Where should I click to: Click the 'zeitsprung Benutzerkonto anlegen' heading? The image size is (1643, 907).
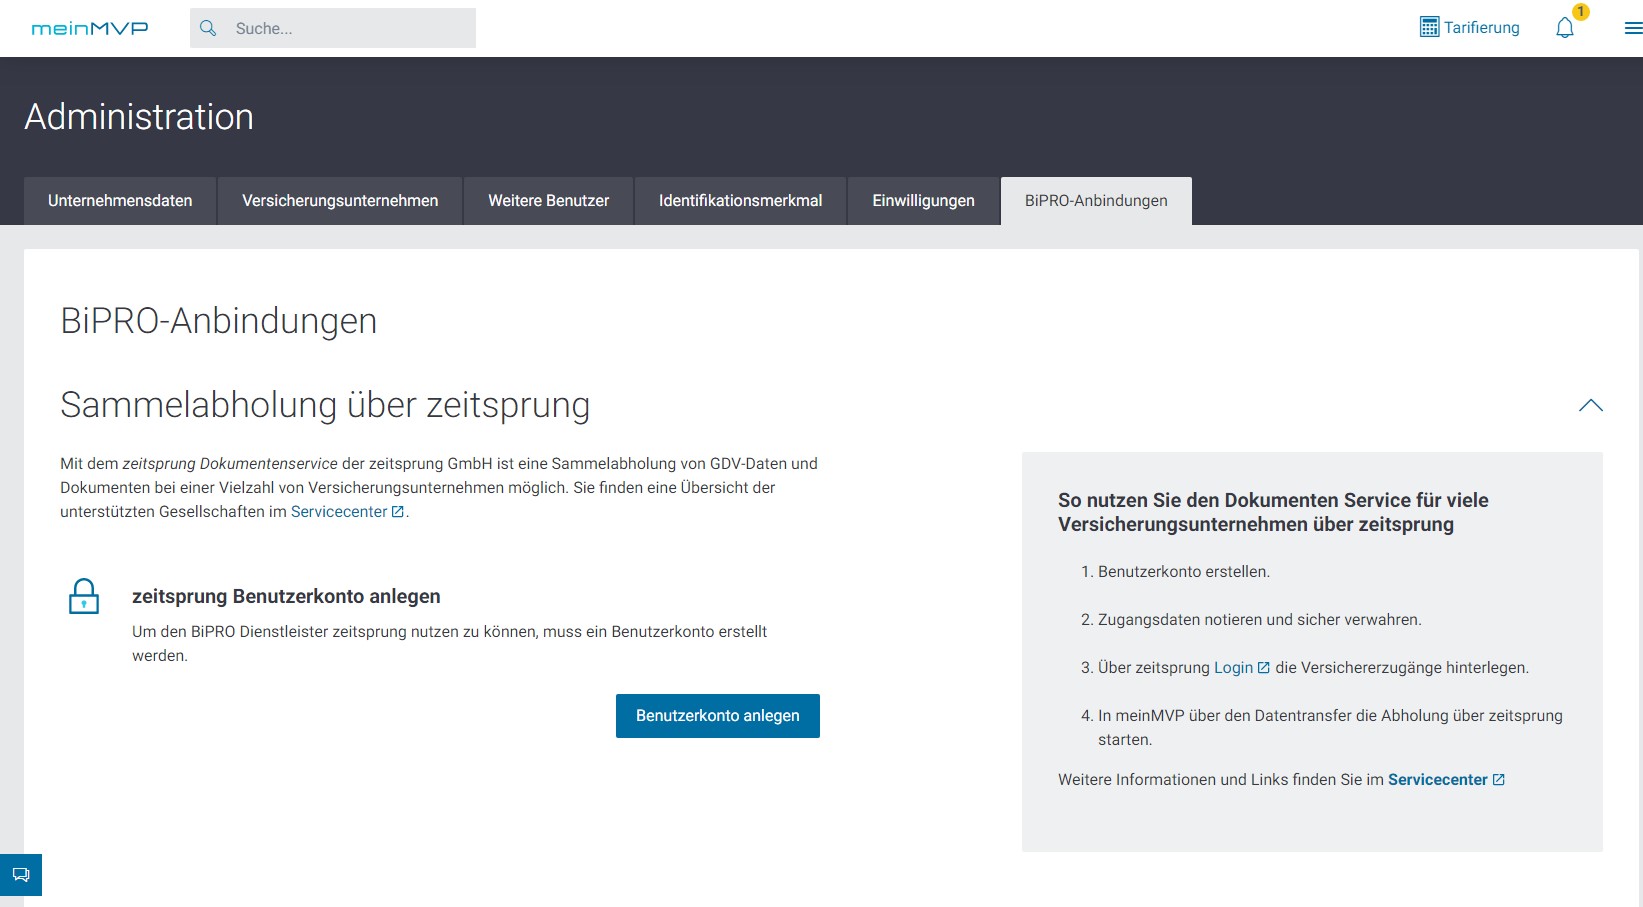coord(286,596)
